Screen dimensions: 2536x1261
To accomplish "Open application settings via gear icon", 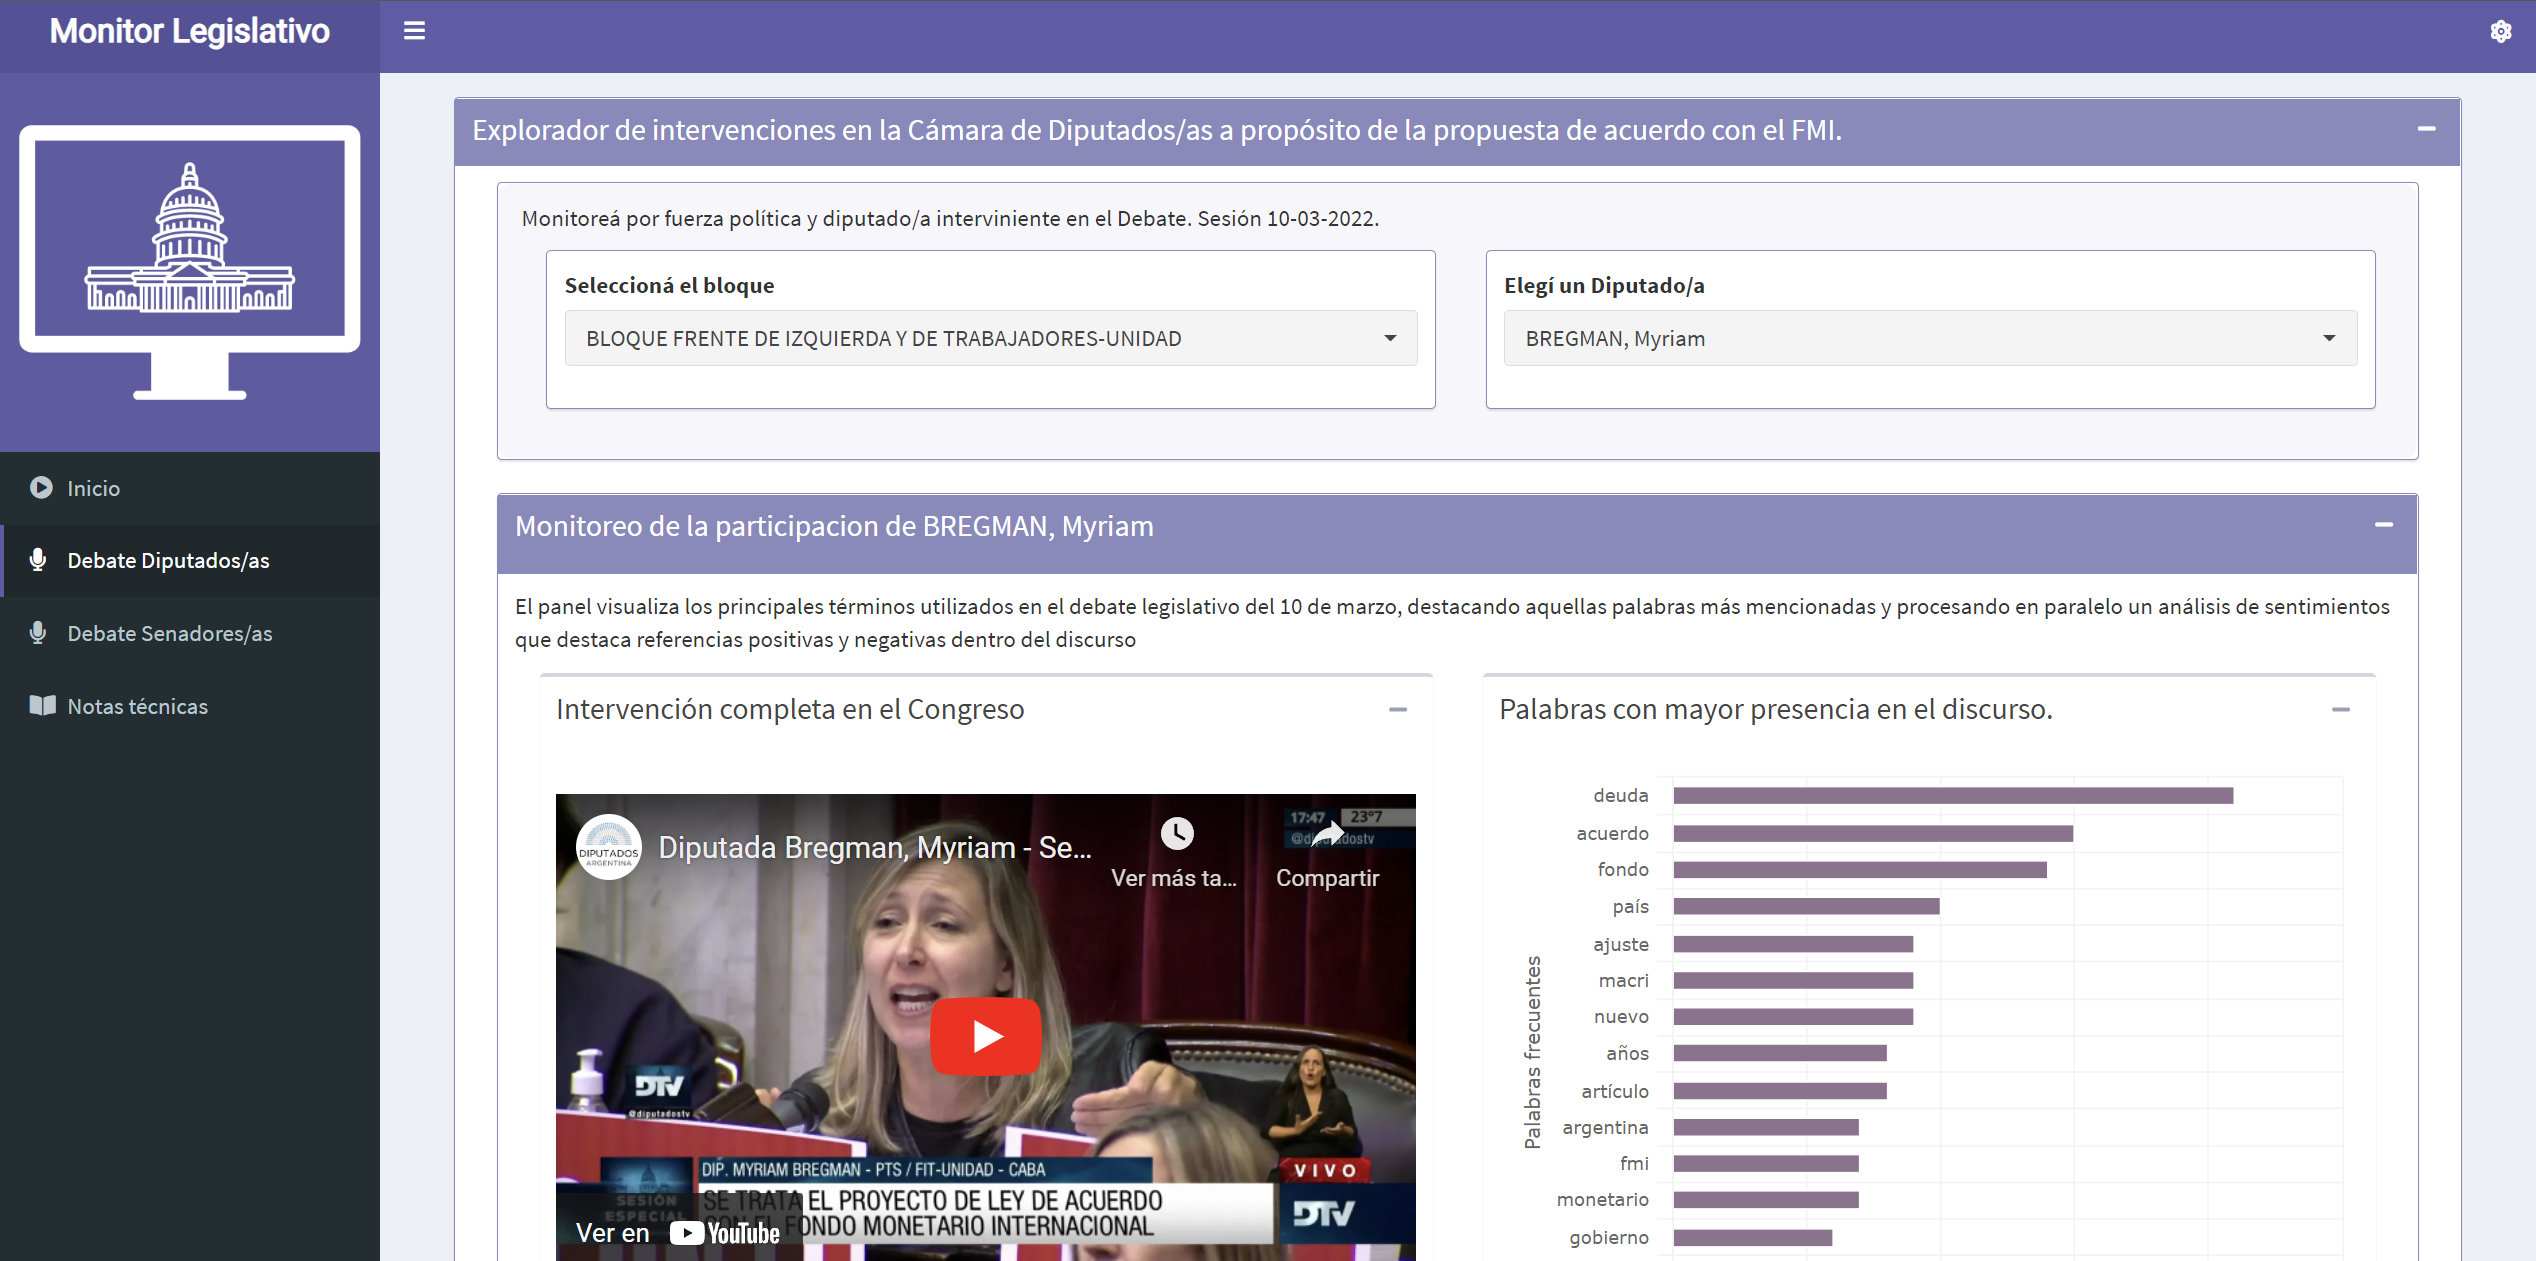I will [x=2502, y=31].
